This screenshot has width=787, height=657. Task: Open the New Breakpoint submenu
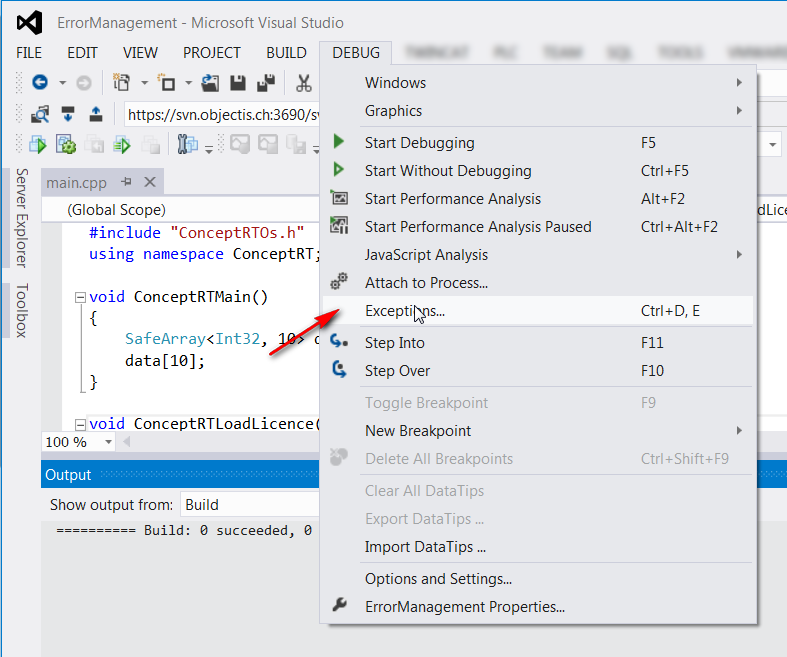pyautogui.click(x=538, y=431)
